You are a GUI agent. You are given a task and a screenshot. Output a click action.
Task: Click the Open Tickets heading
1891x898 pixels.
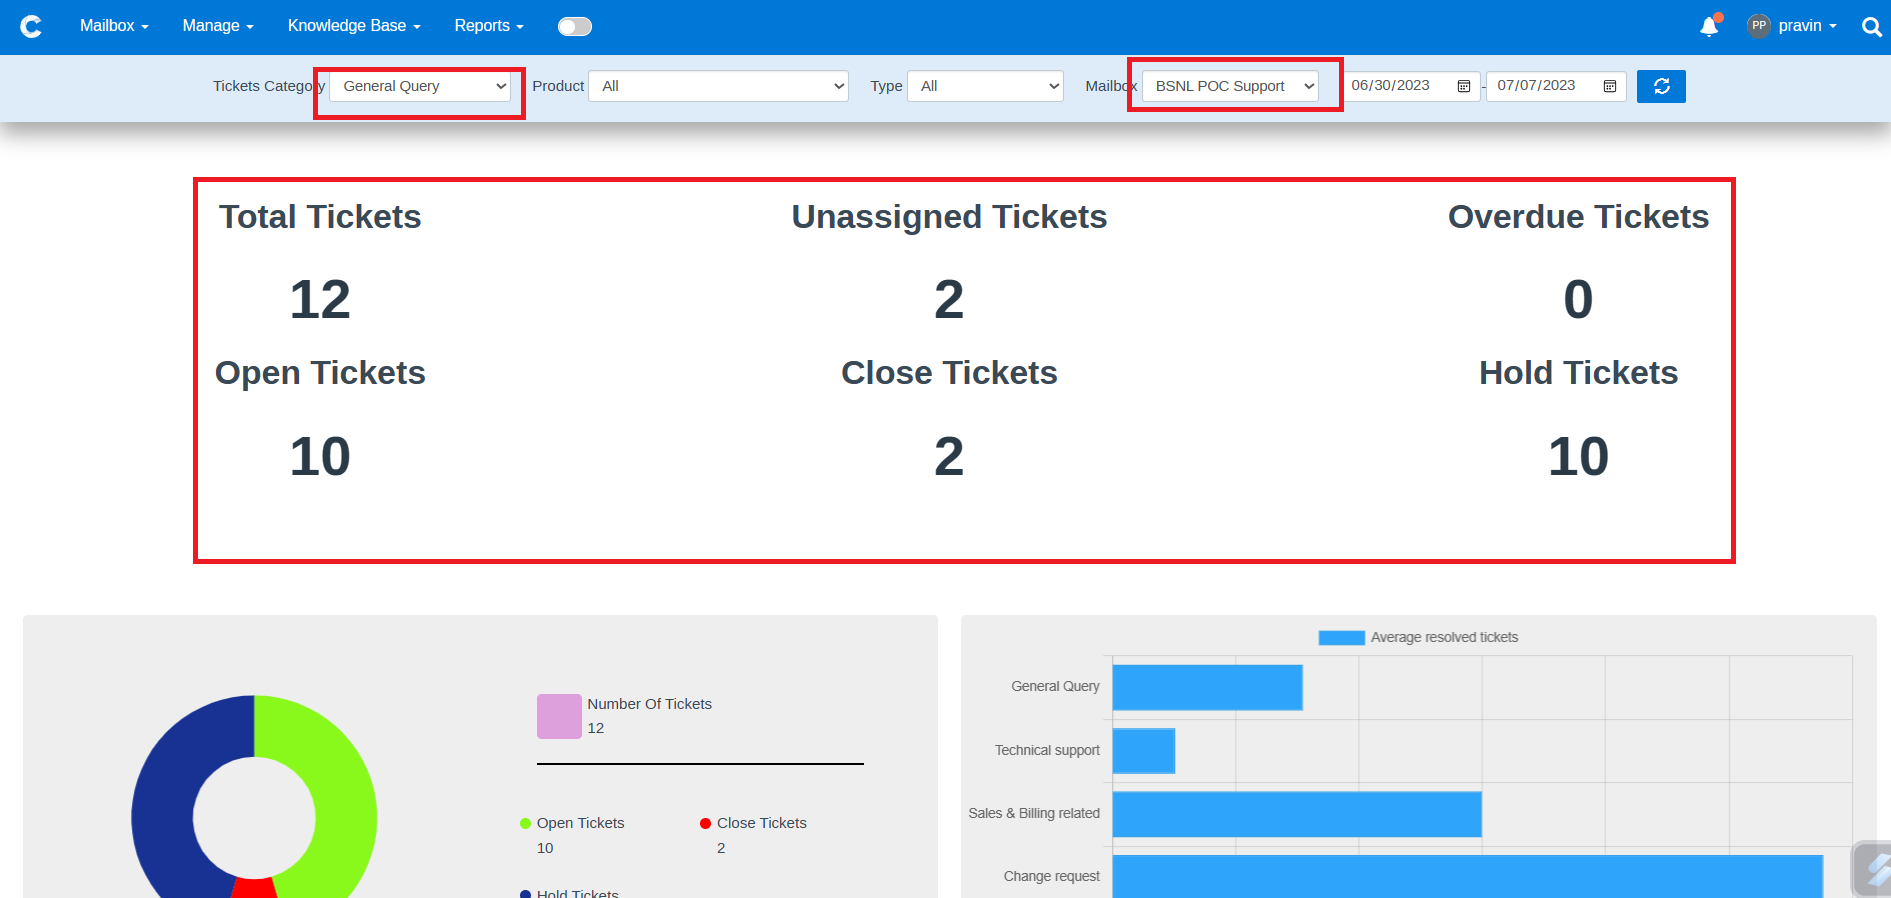click(x=320, y=373)
